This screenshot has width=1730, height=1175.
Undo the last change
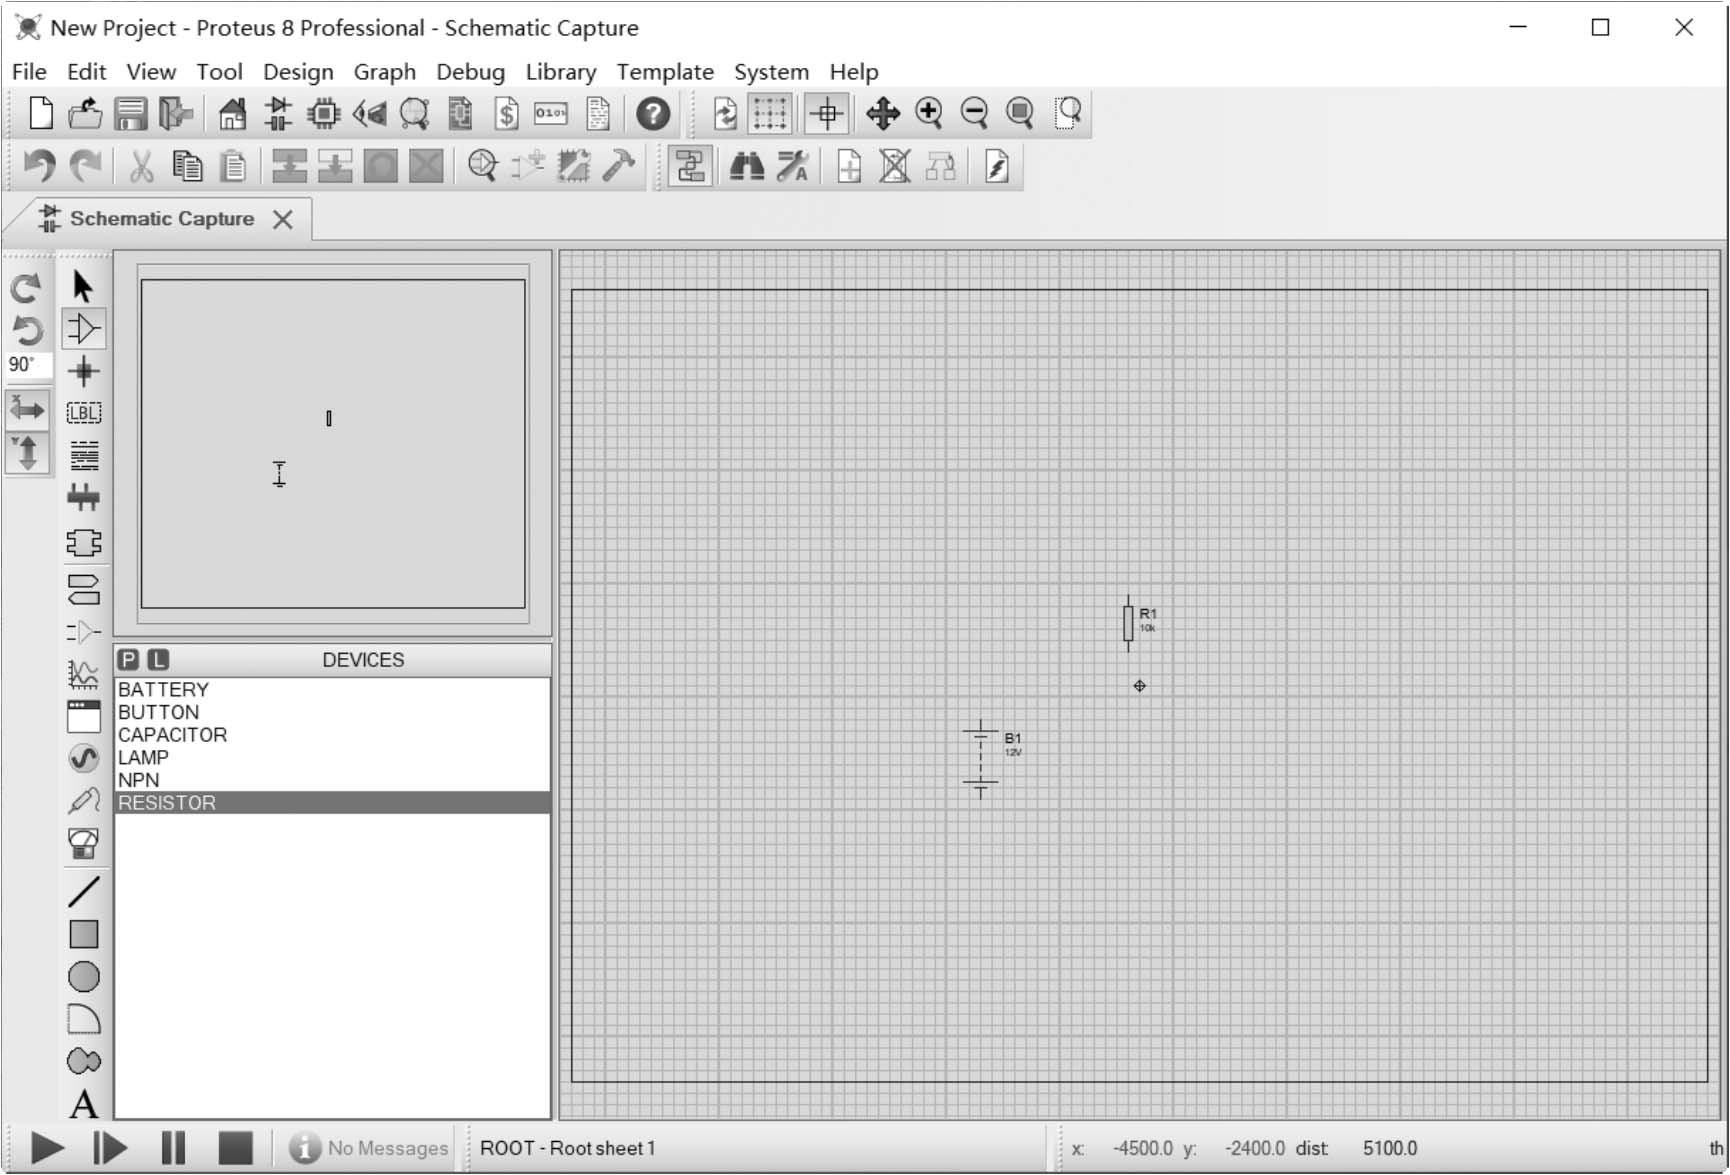point(40,166)
